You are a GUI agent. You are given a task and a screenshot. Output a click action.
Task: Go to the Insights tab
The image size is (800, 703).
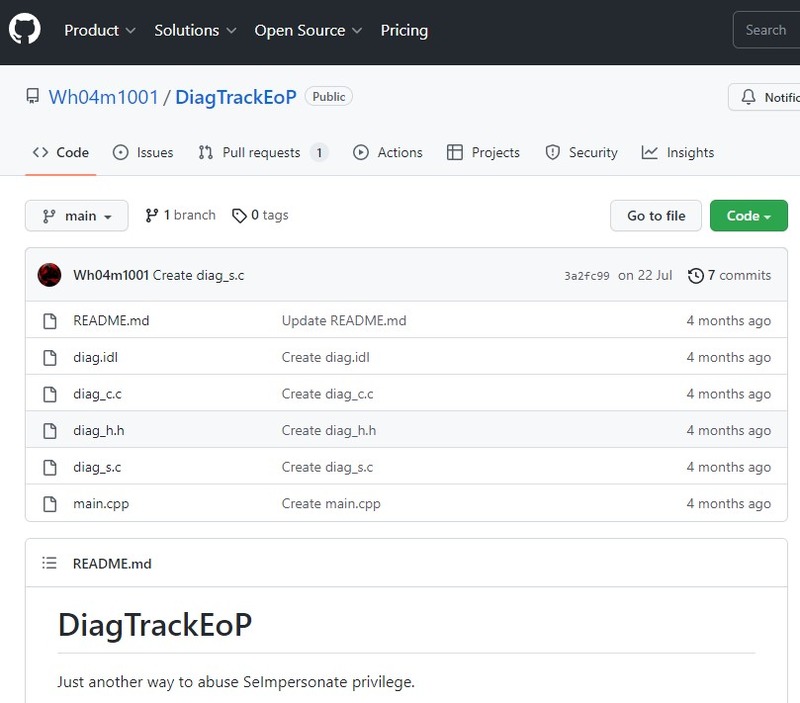[x=678, y=153]
